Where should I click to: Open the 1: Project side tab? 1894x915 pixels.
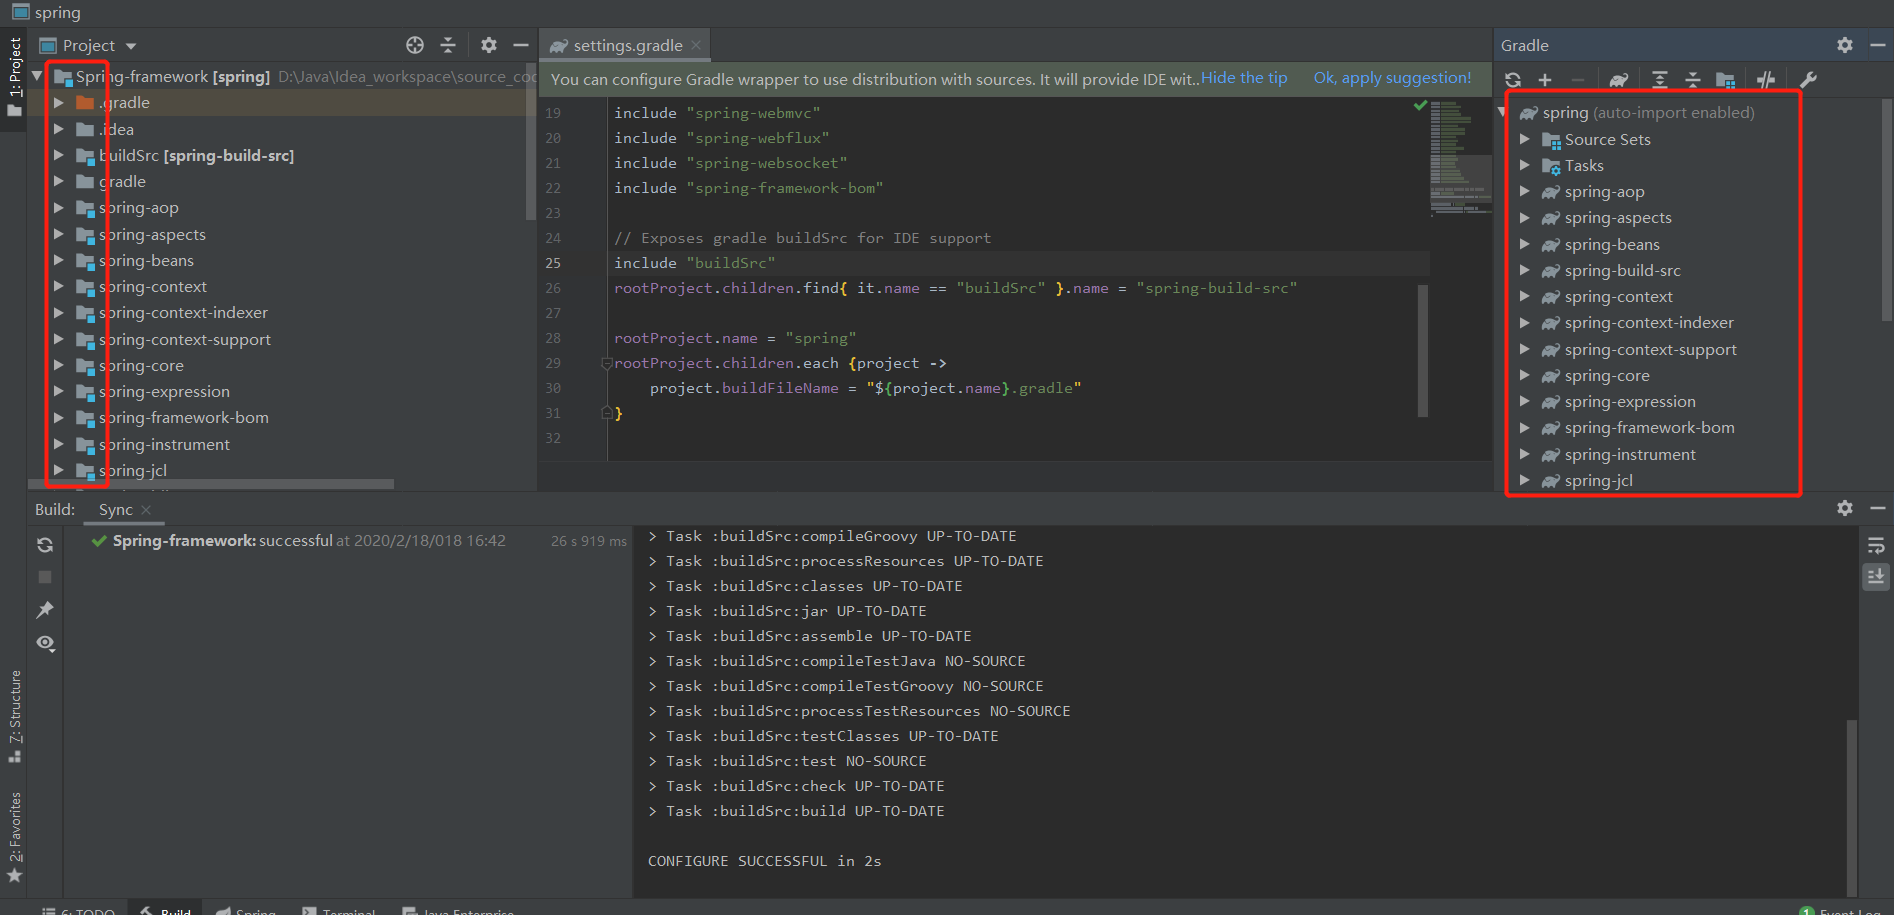coord(14,77)
